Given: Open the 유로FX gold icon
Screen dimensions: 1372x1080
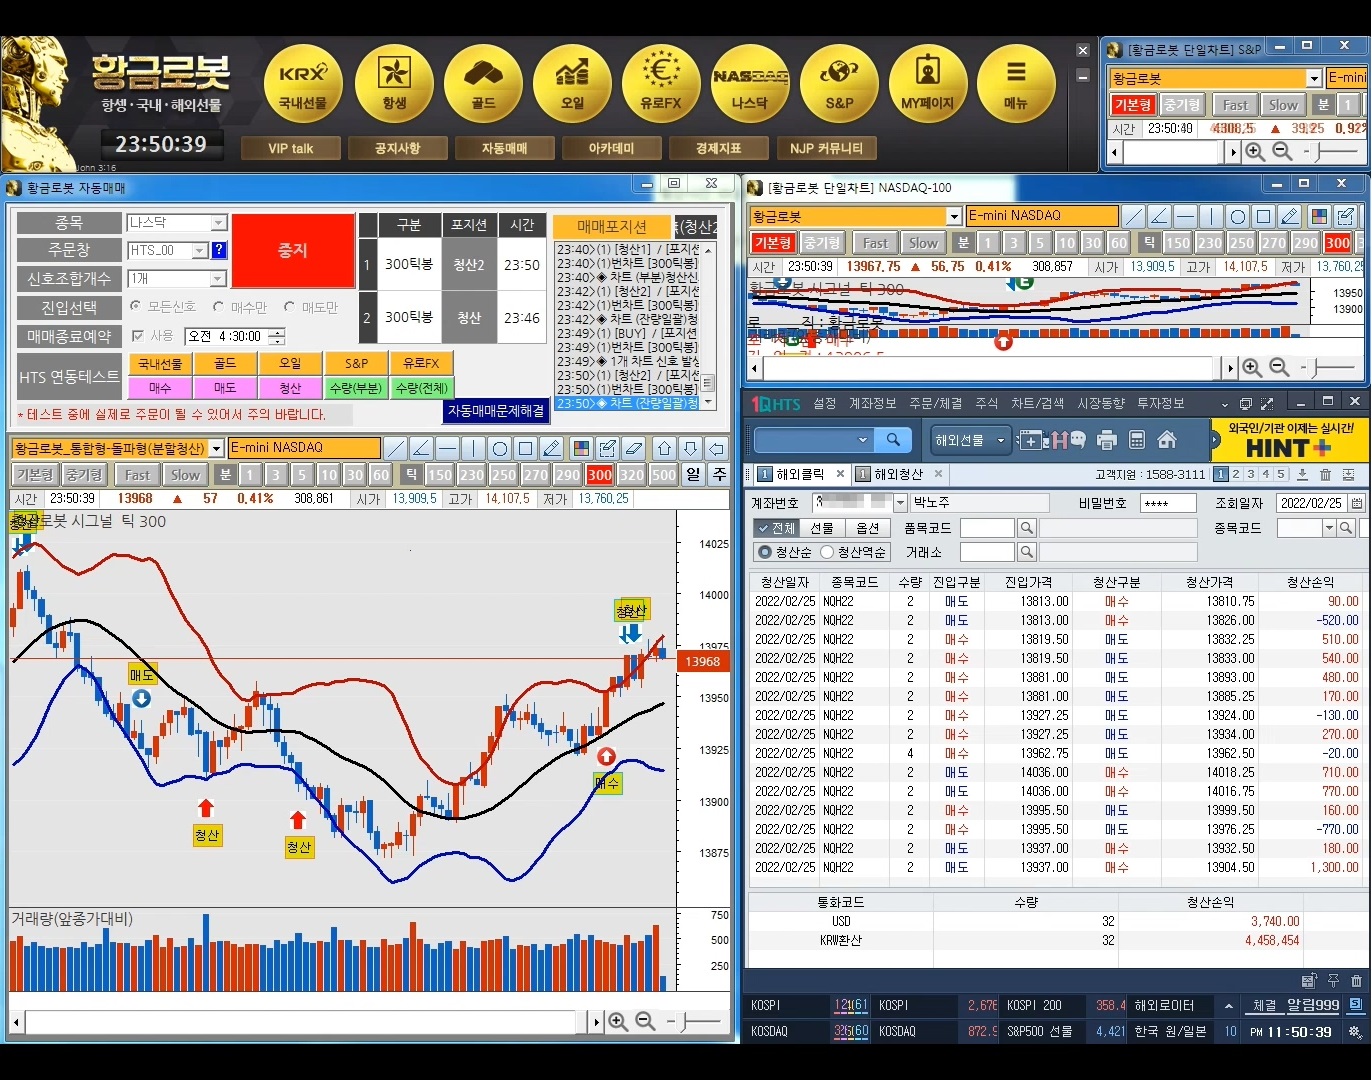Looking at the screenshot, I should pos(661,84).
